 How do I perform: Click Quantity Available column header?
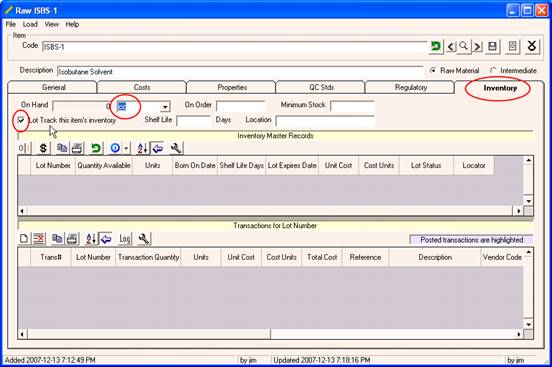(104, 166)
